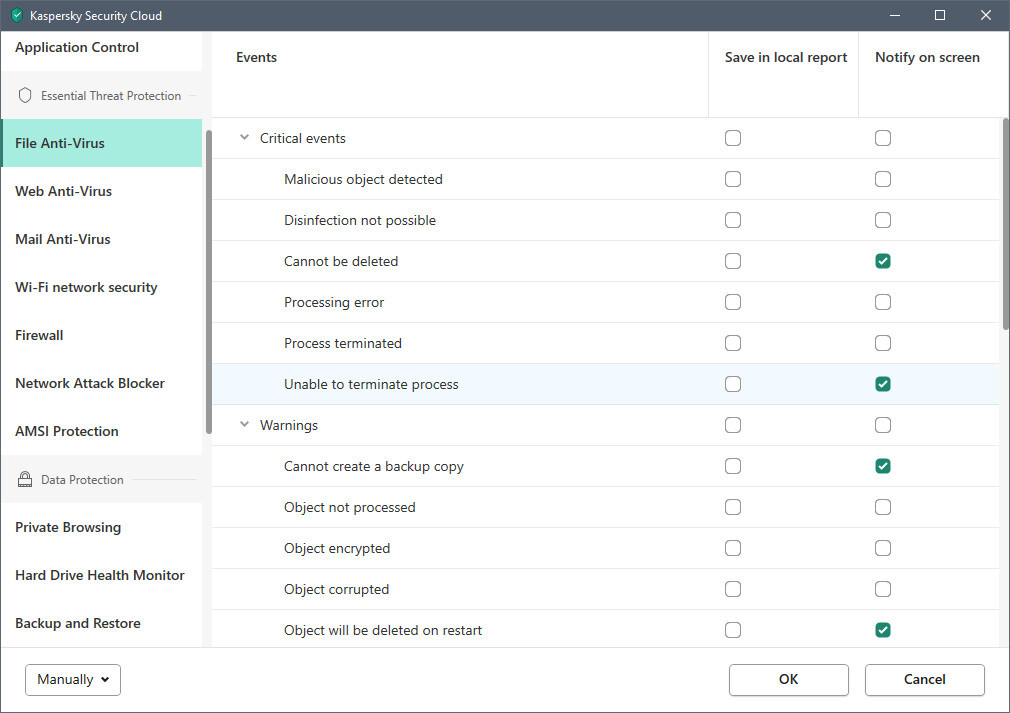Go to Mail Anti-Virus section

tap(102, 239)
